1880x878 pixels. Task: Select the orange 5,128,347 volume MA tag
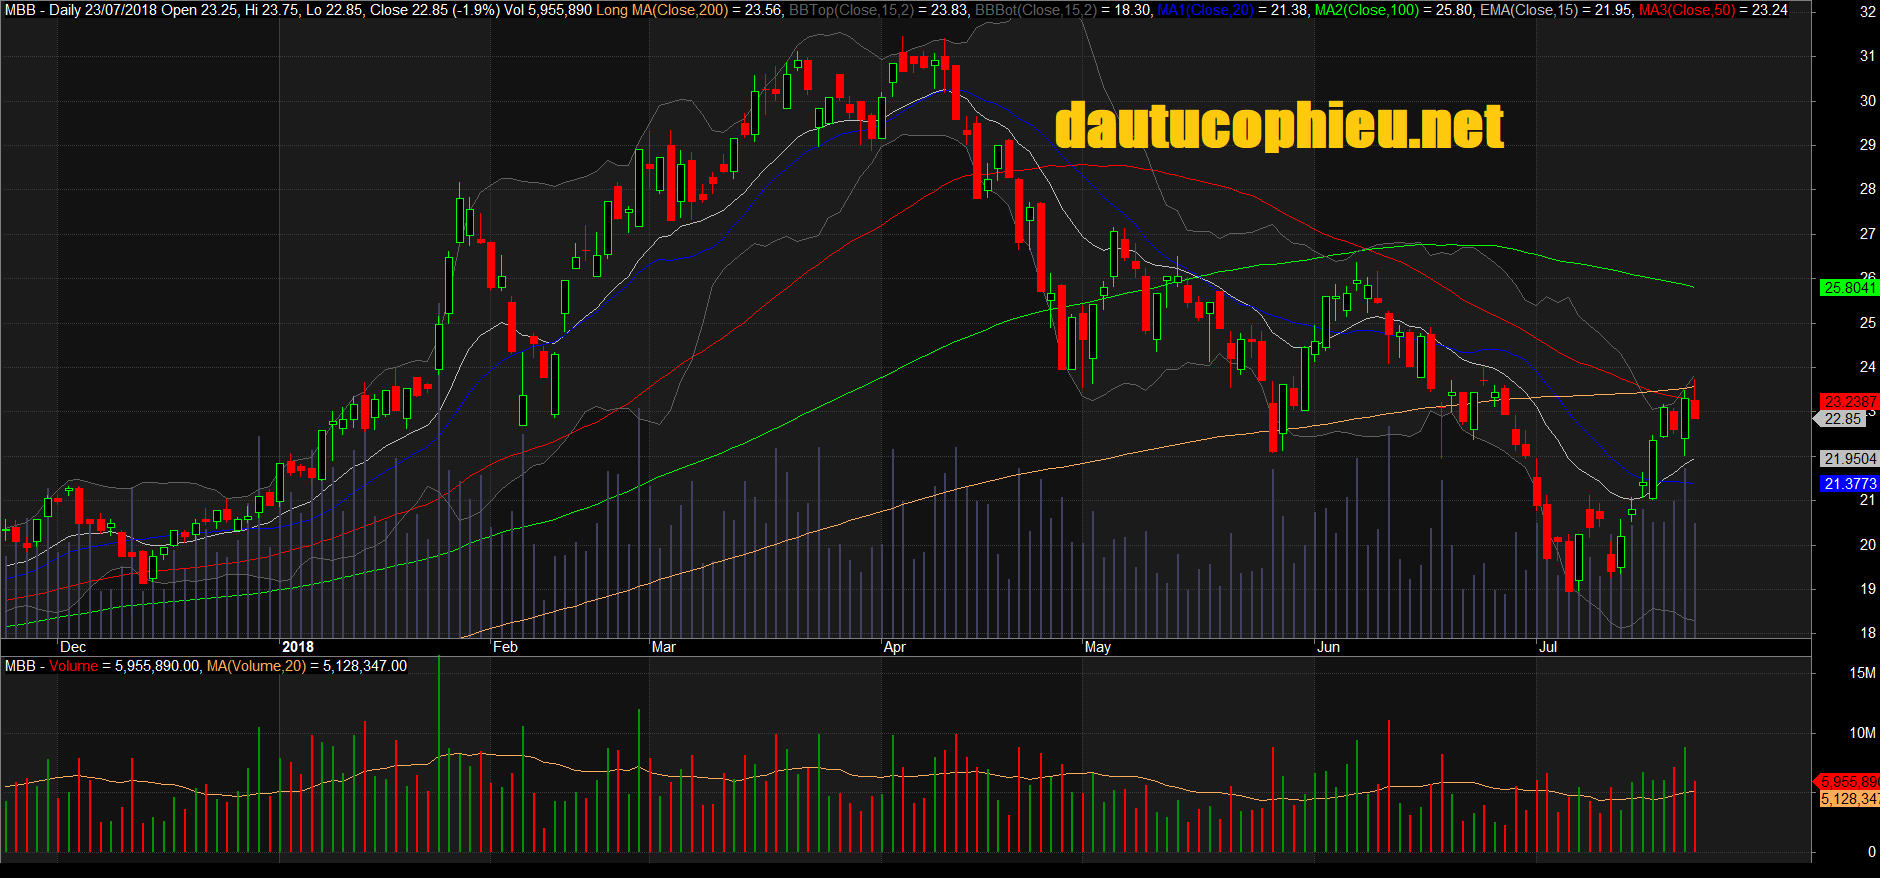pyautogui.click(x=1848, y=799)
